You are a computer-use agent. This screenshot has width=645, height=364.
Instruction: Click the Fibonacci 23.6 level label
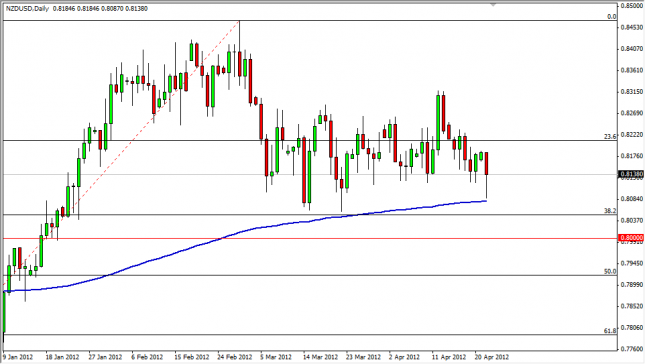pos(610,137)
